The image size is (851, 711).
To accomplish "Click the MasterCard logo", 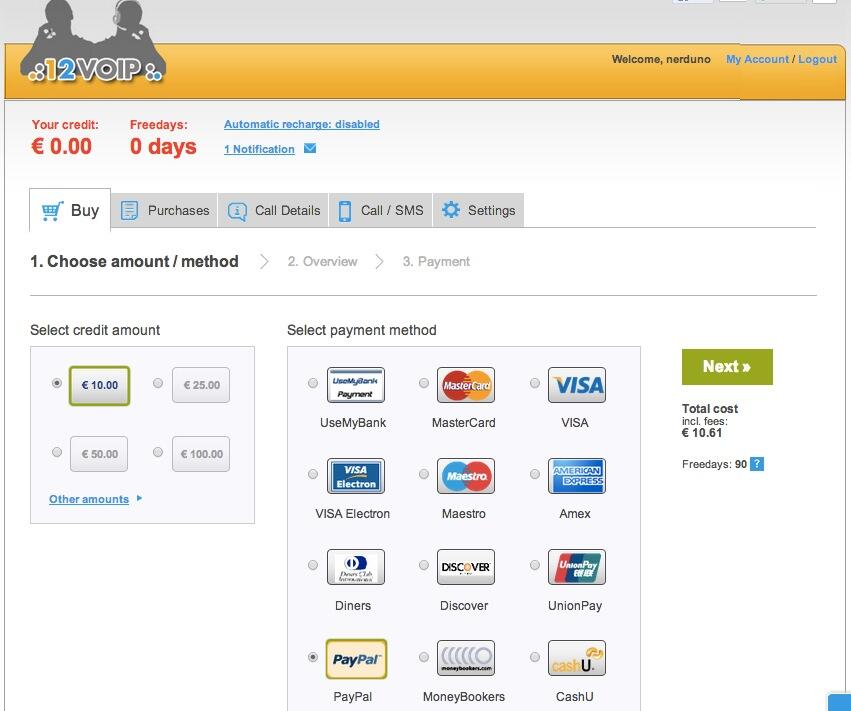I will tap(466, 385).
